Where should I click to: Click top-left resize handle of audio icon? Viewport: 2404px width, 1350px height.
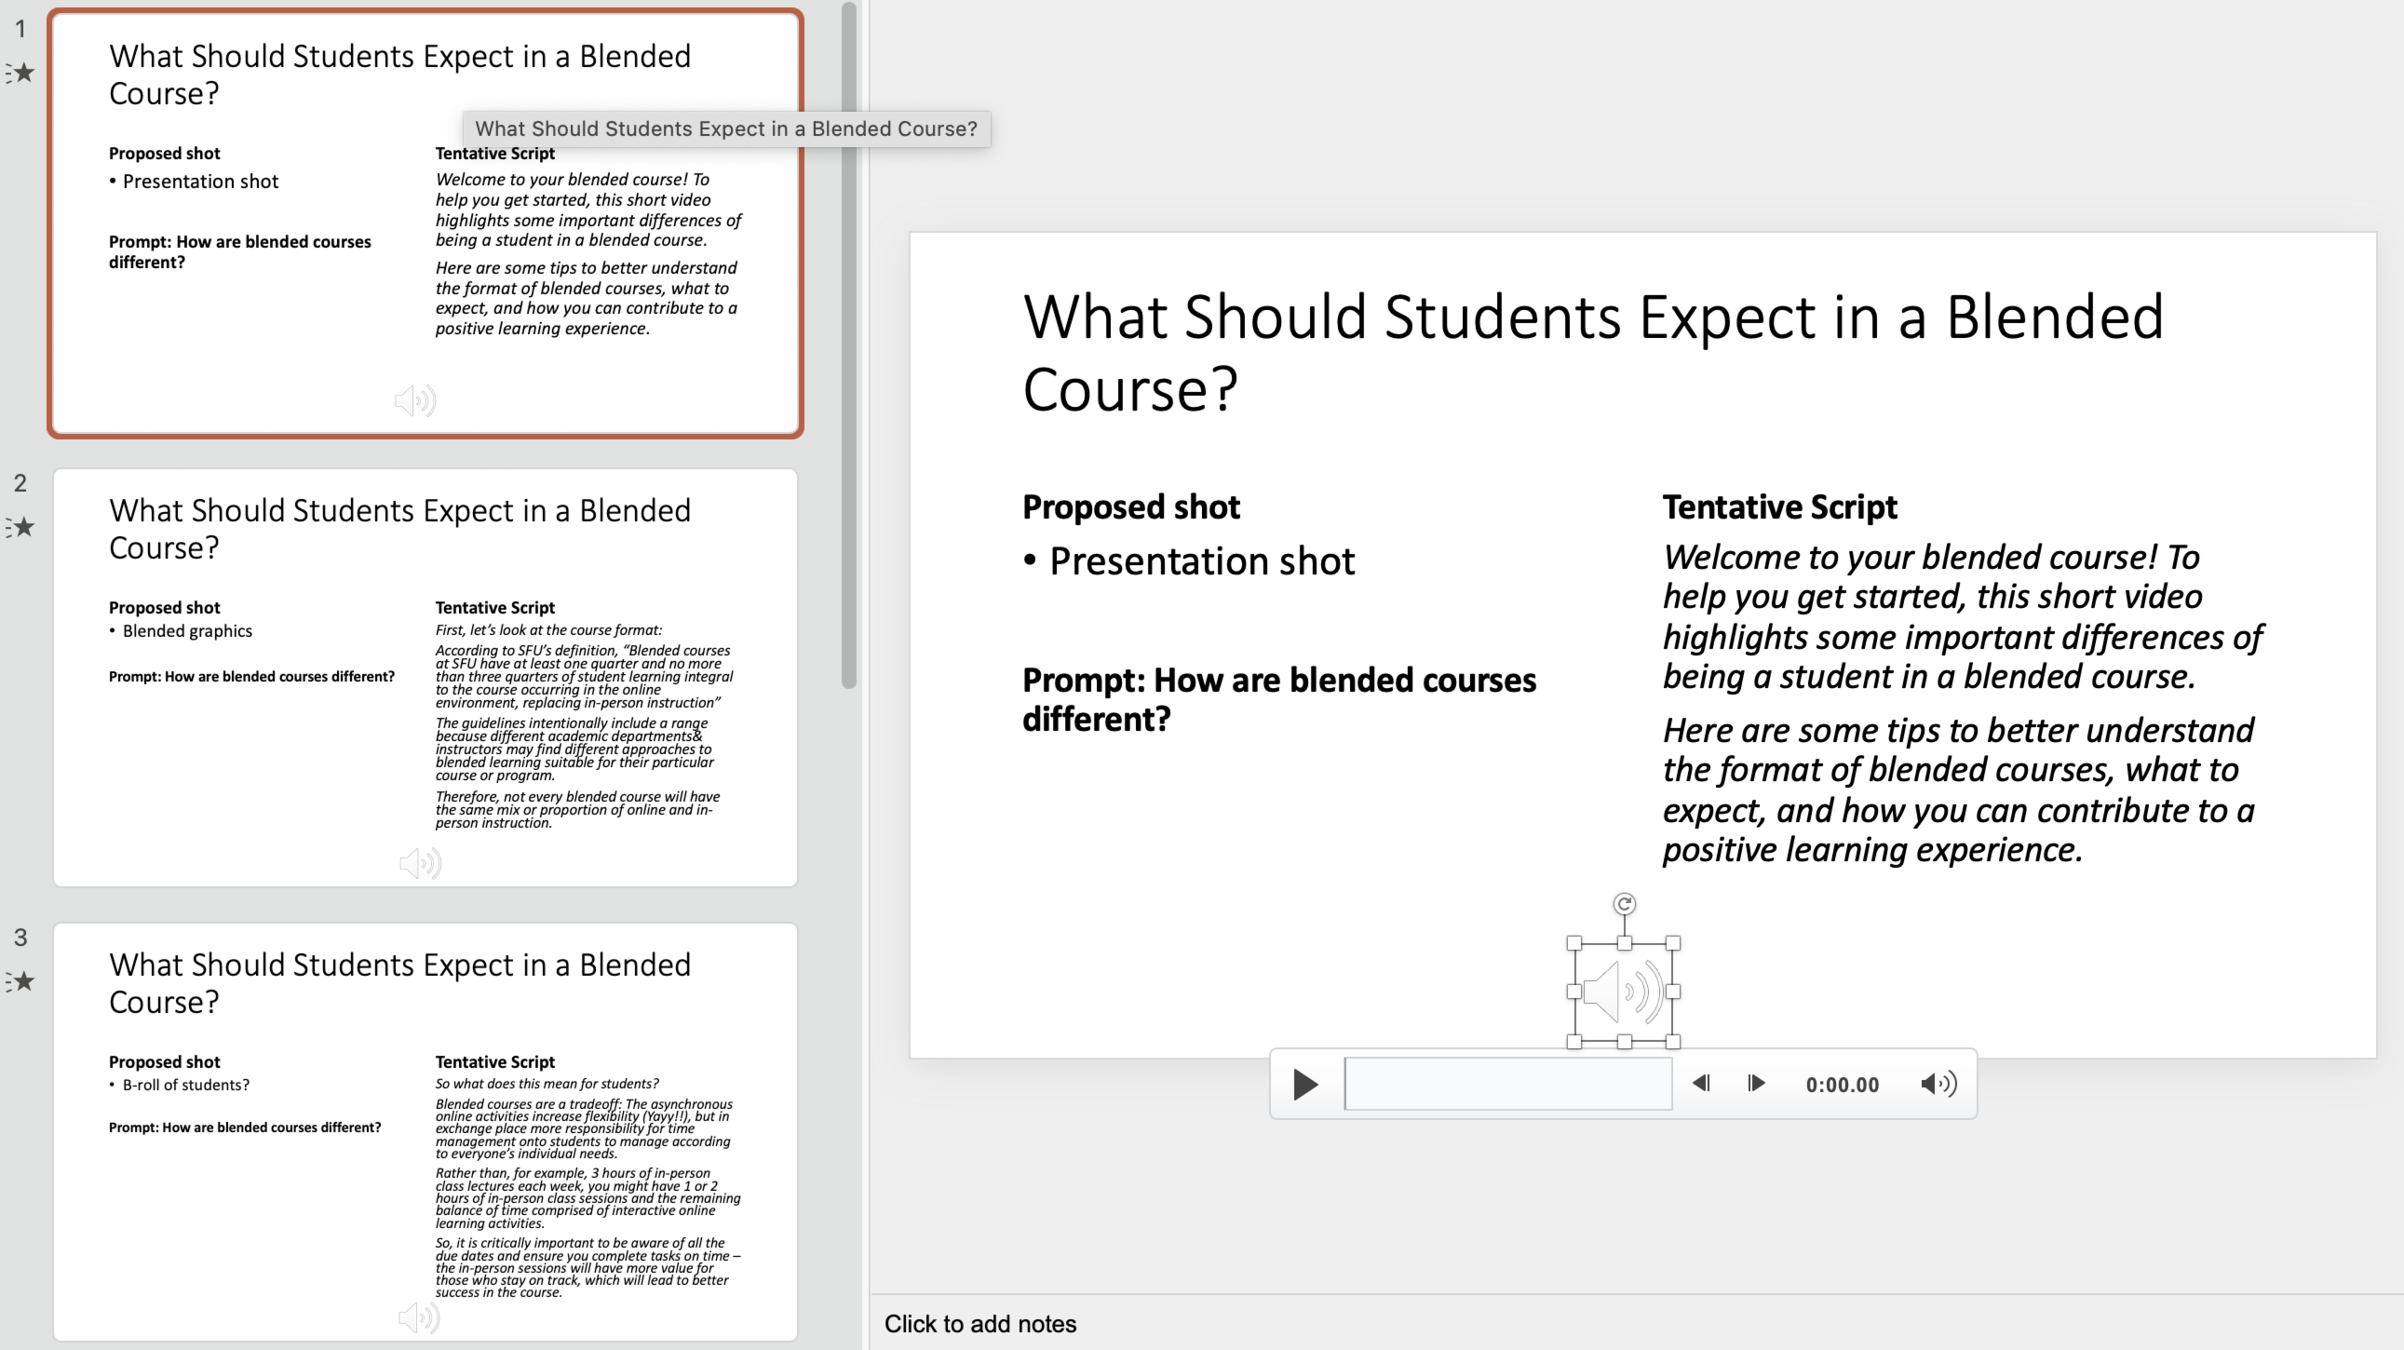click(x=1574, y=943)
